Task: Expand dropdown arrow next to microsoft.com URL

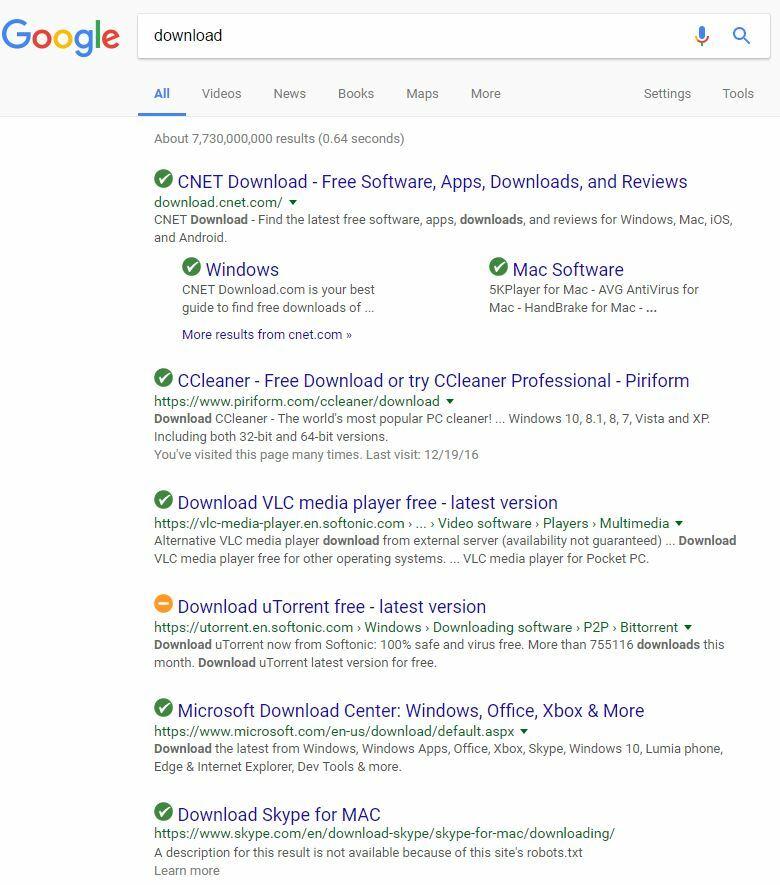Action: click(x=524, y=731)
